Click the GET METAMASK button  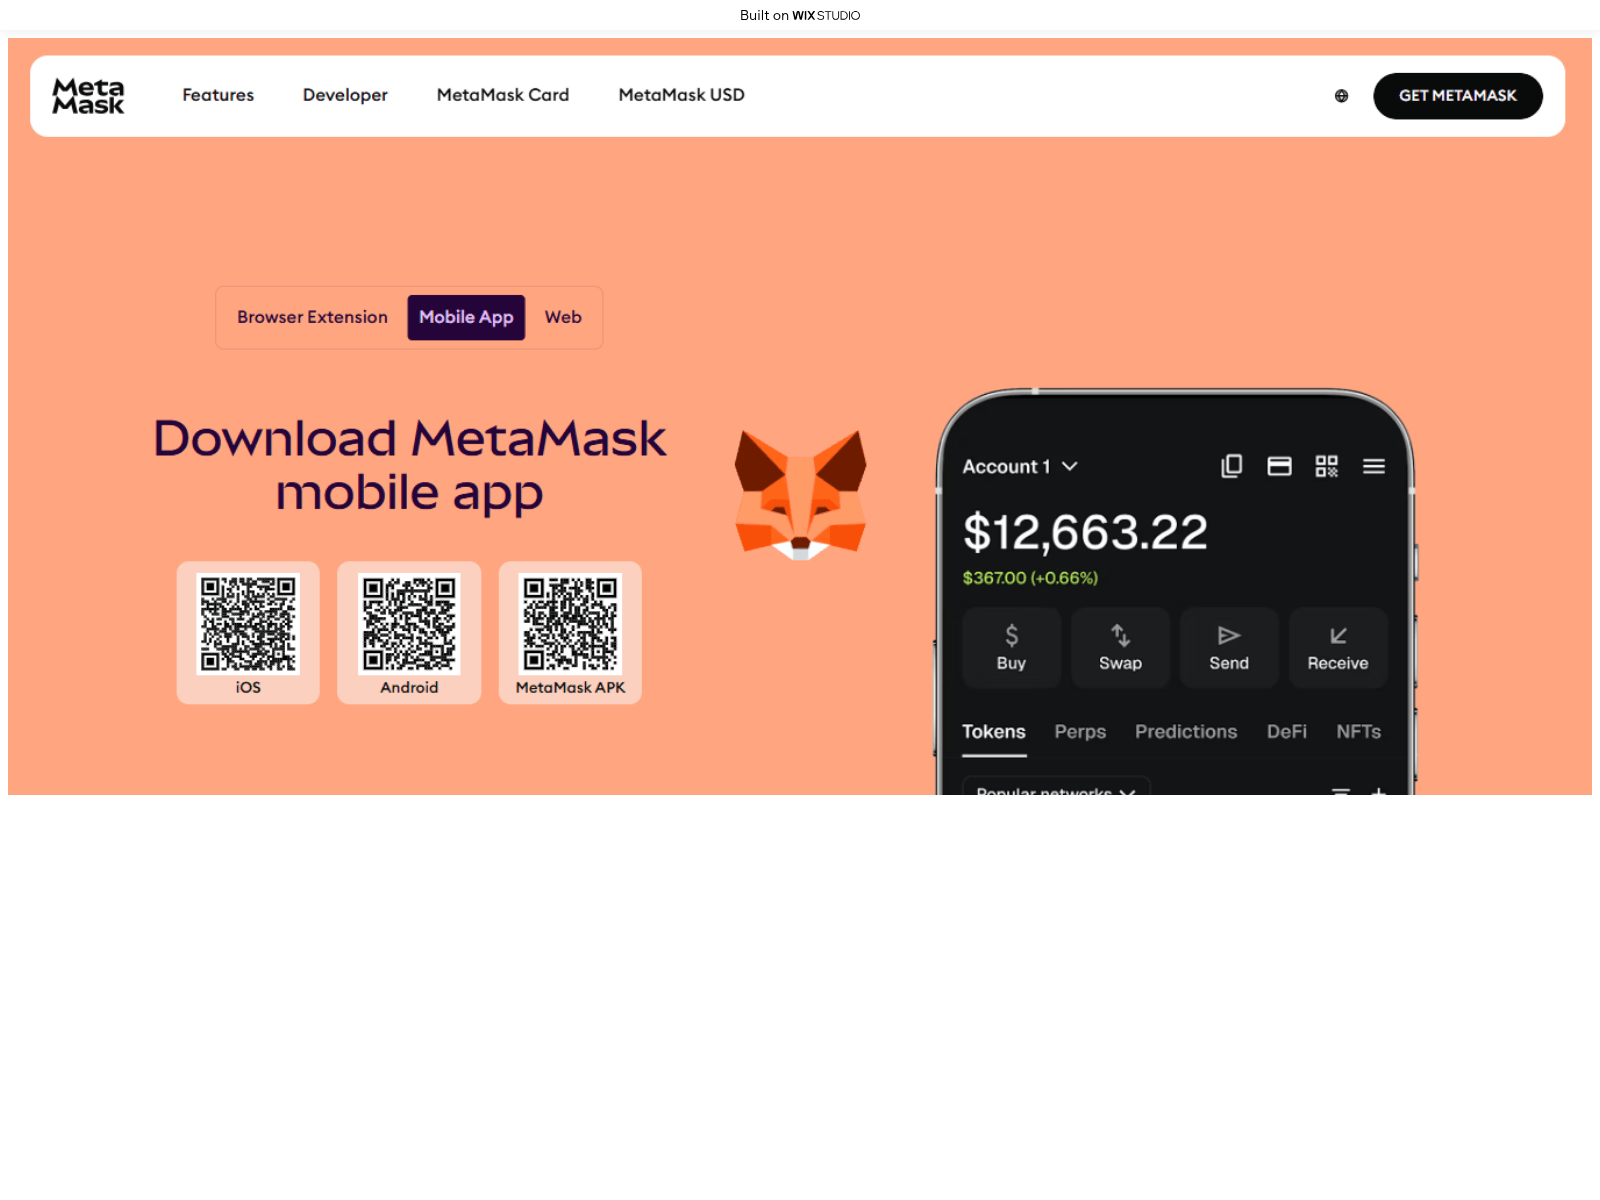pos(1457,96)
